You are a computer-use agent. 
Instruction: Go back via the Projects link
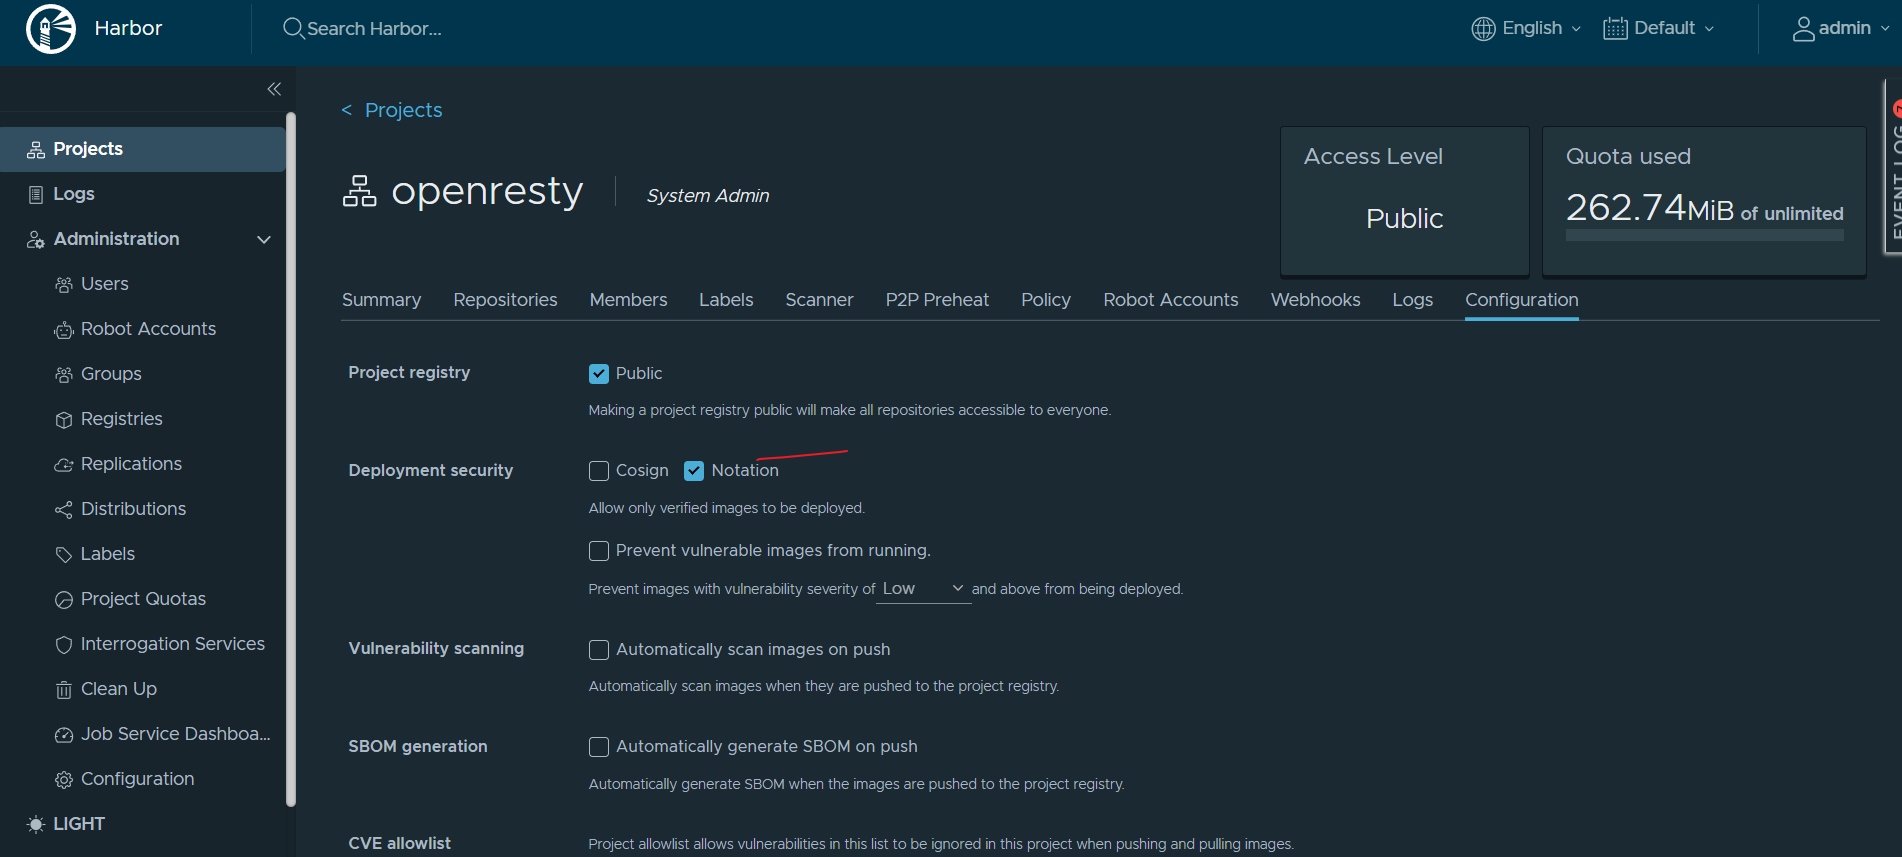[x=392, y=110]
